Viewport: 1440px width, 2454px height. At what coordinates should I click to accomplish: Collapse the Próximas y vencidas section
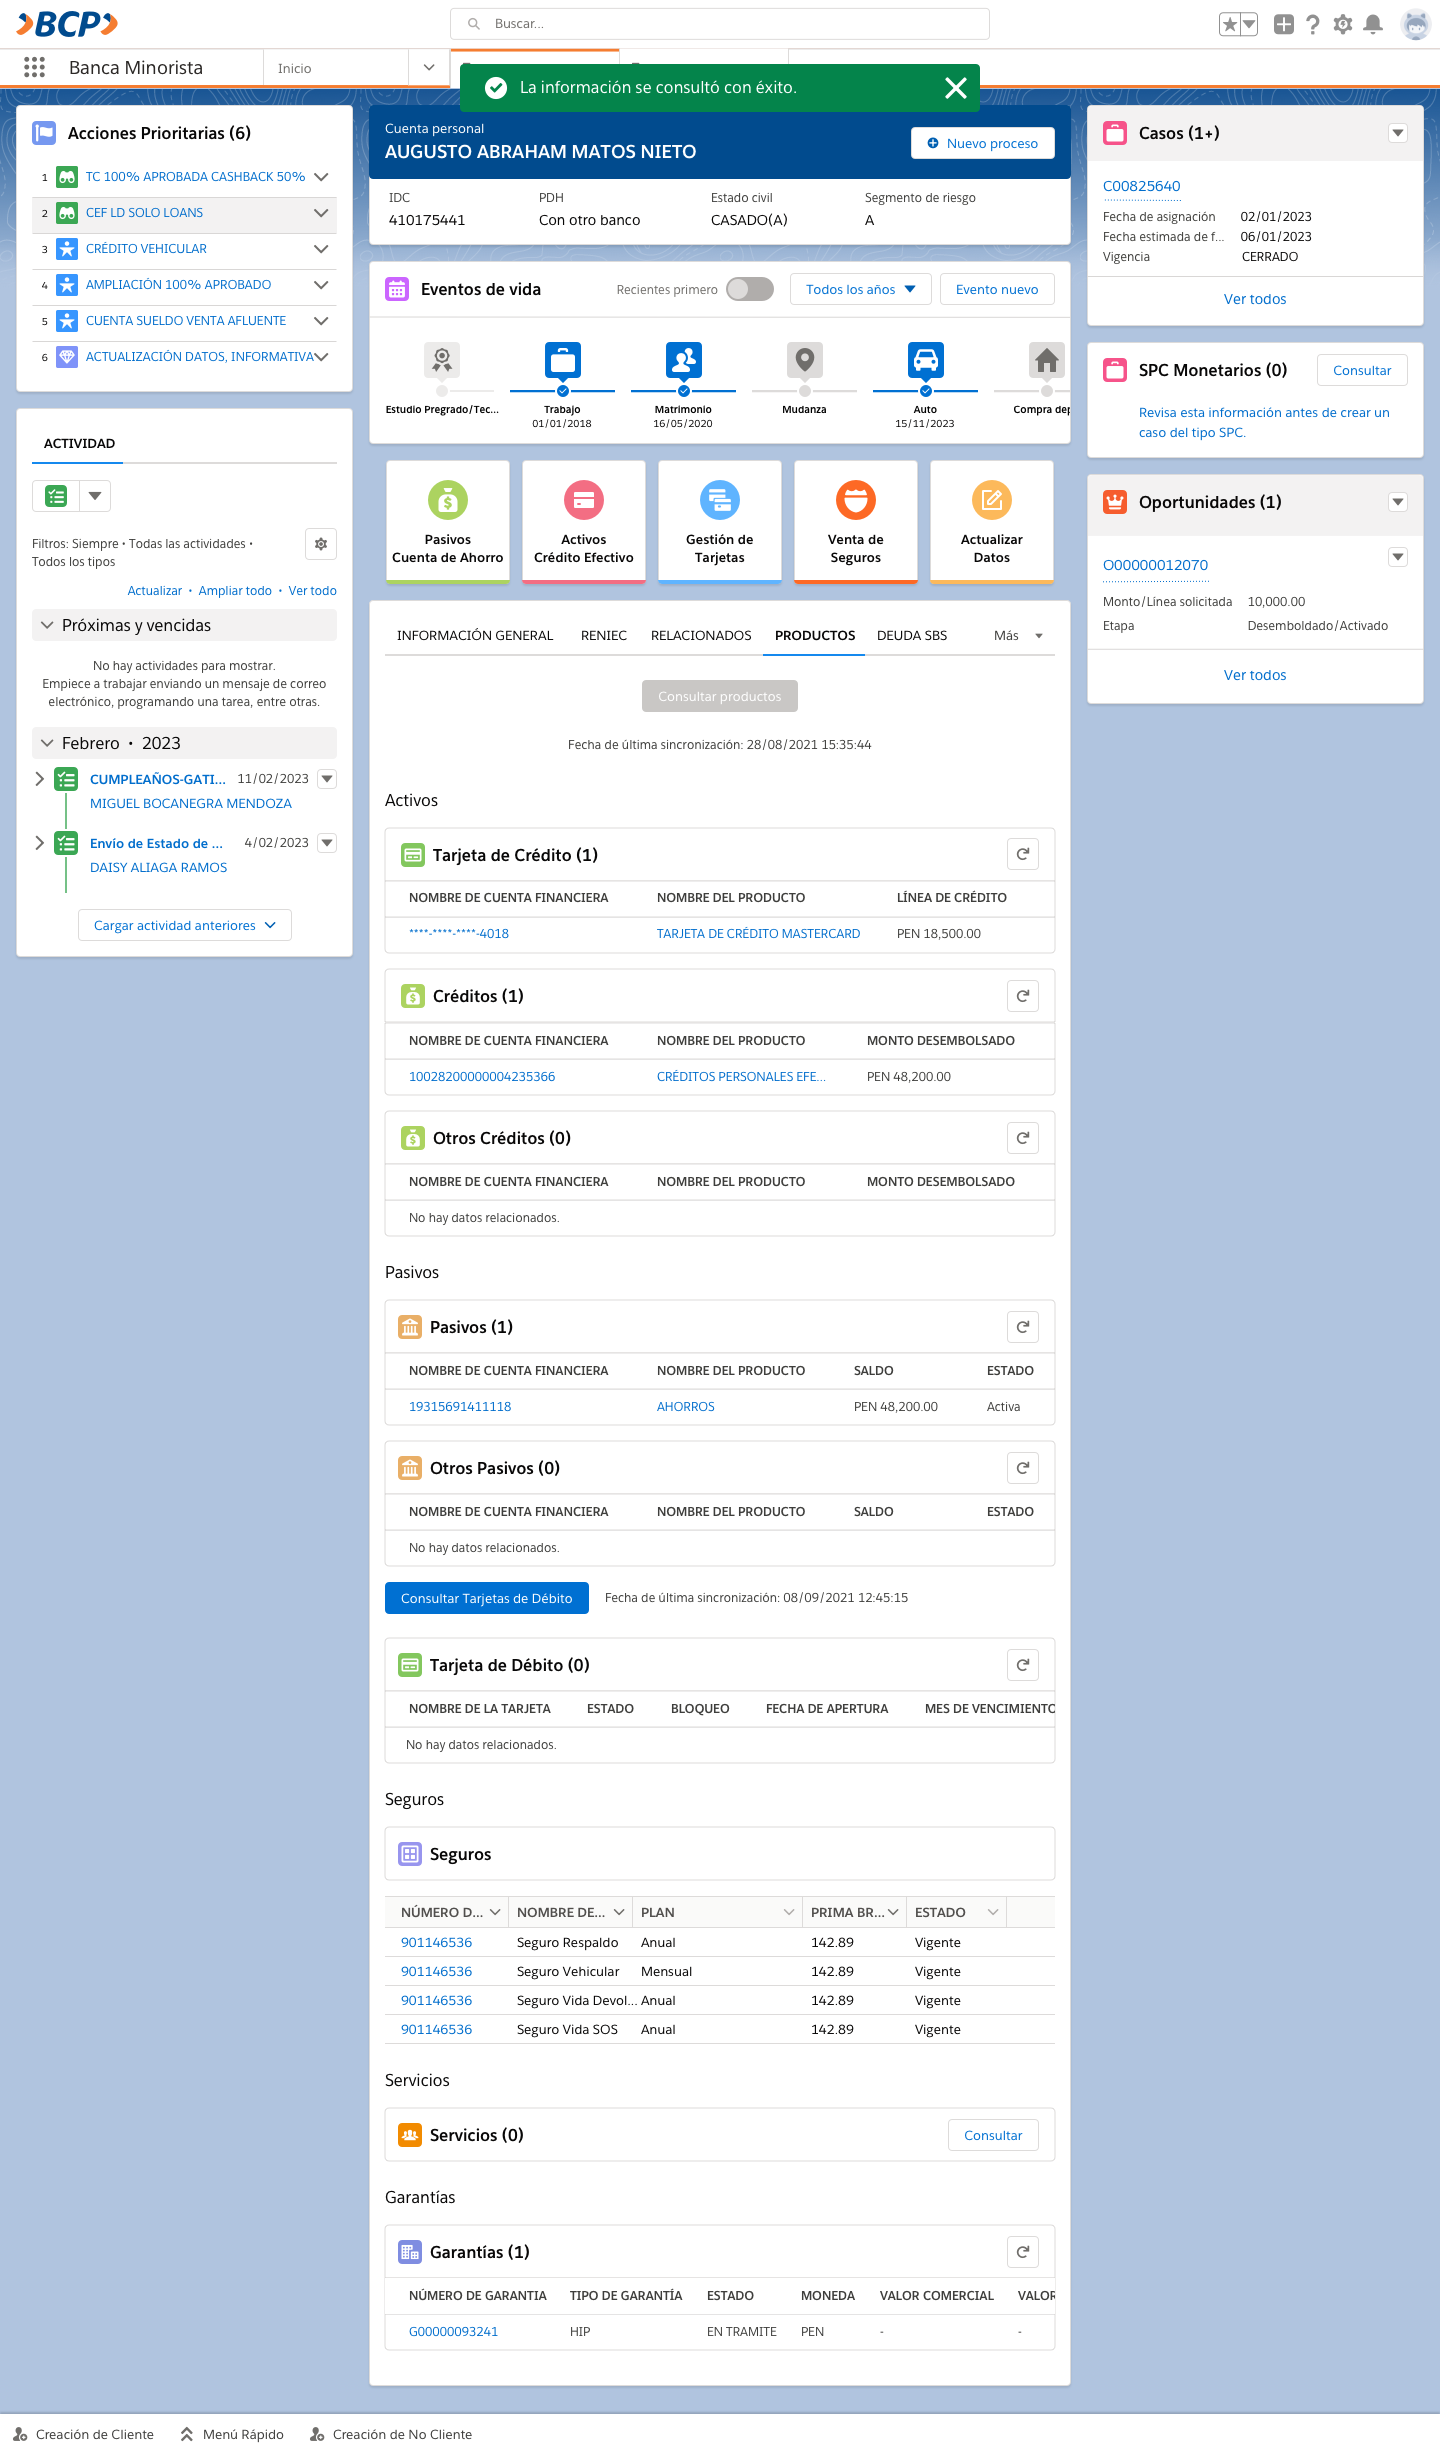(x=47, y=625)
